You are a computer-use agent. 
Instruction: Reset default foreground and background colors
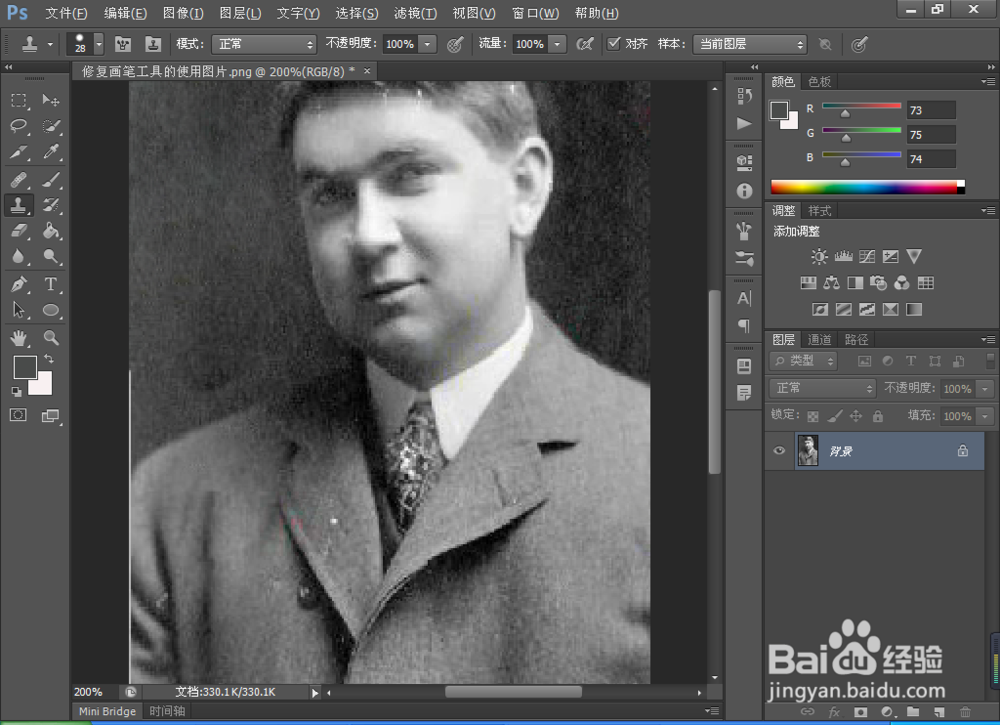coord(17,392)
